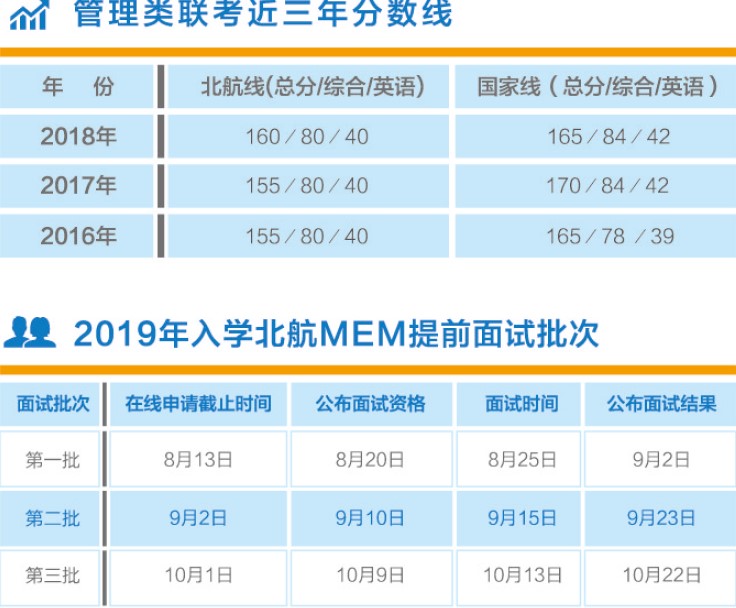Select the 170/84/42 national line cell
Image resolution: width=736 pixels, height=608 pixels.
tap(608, 186)
